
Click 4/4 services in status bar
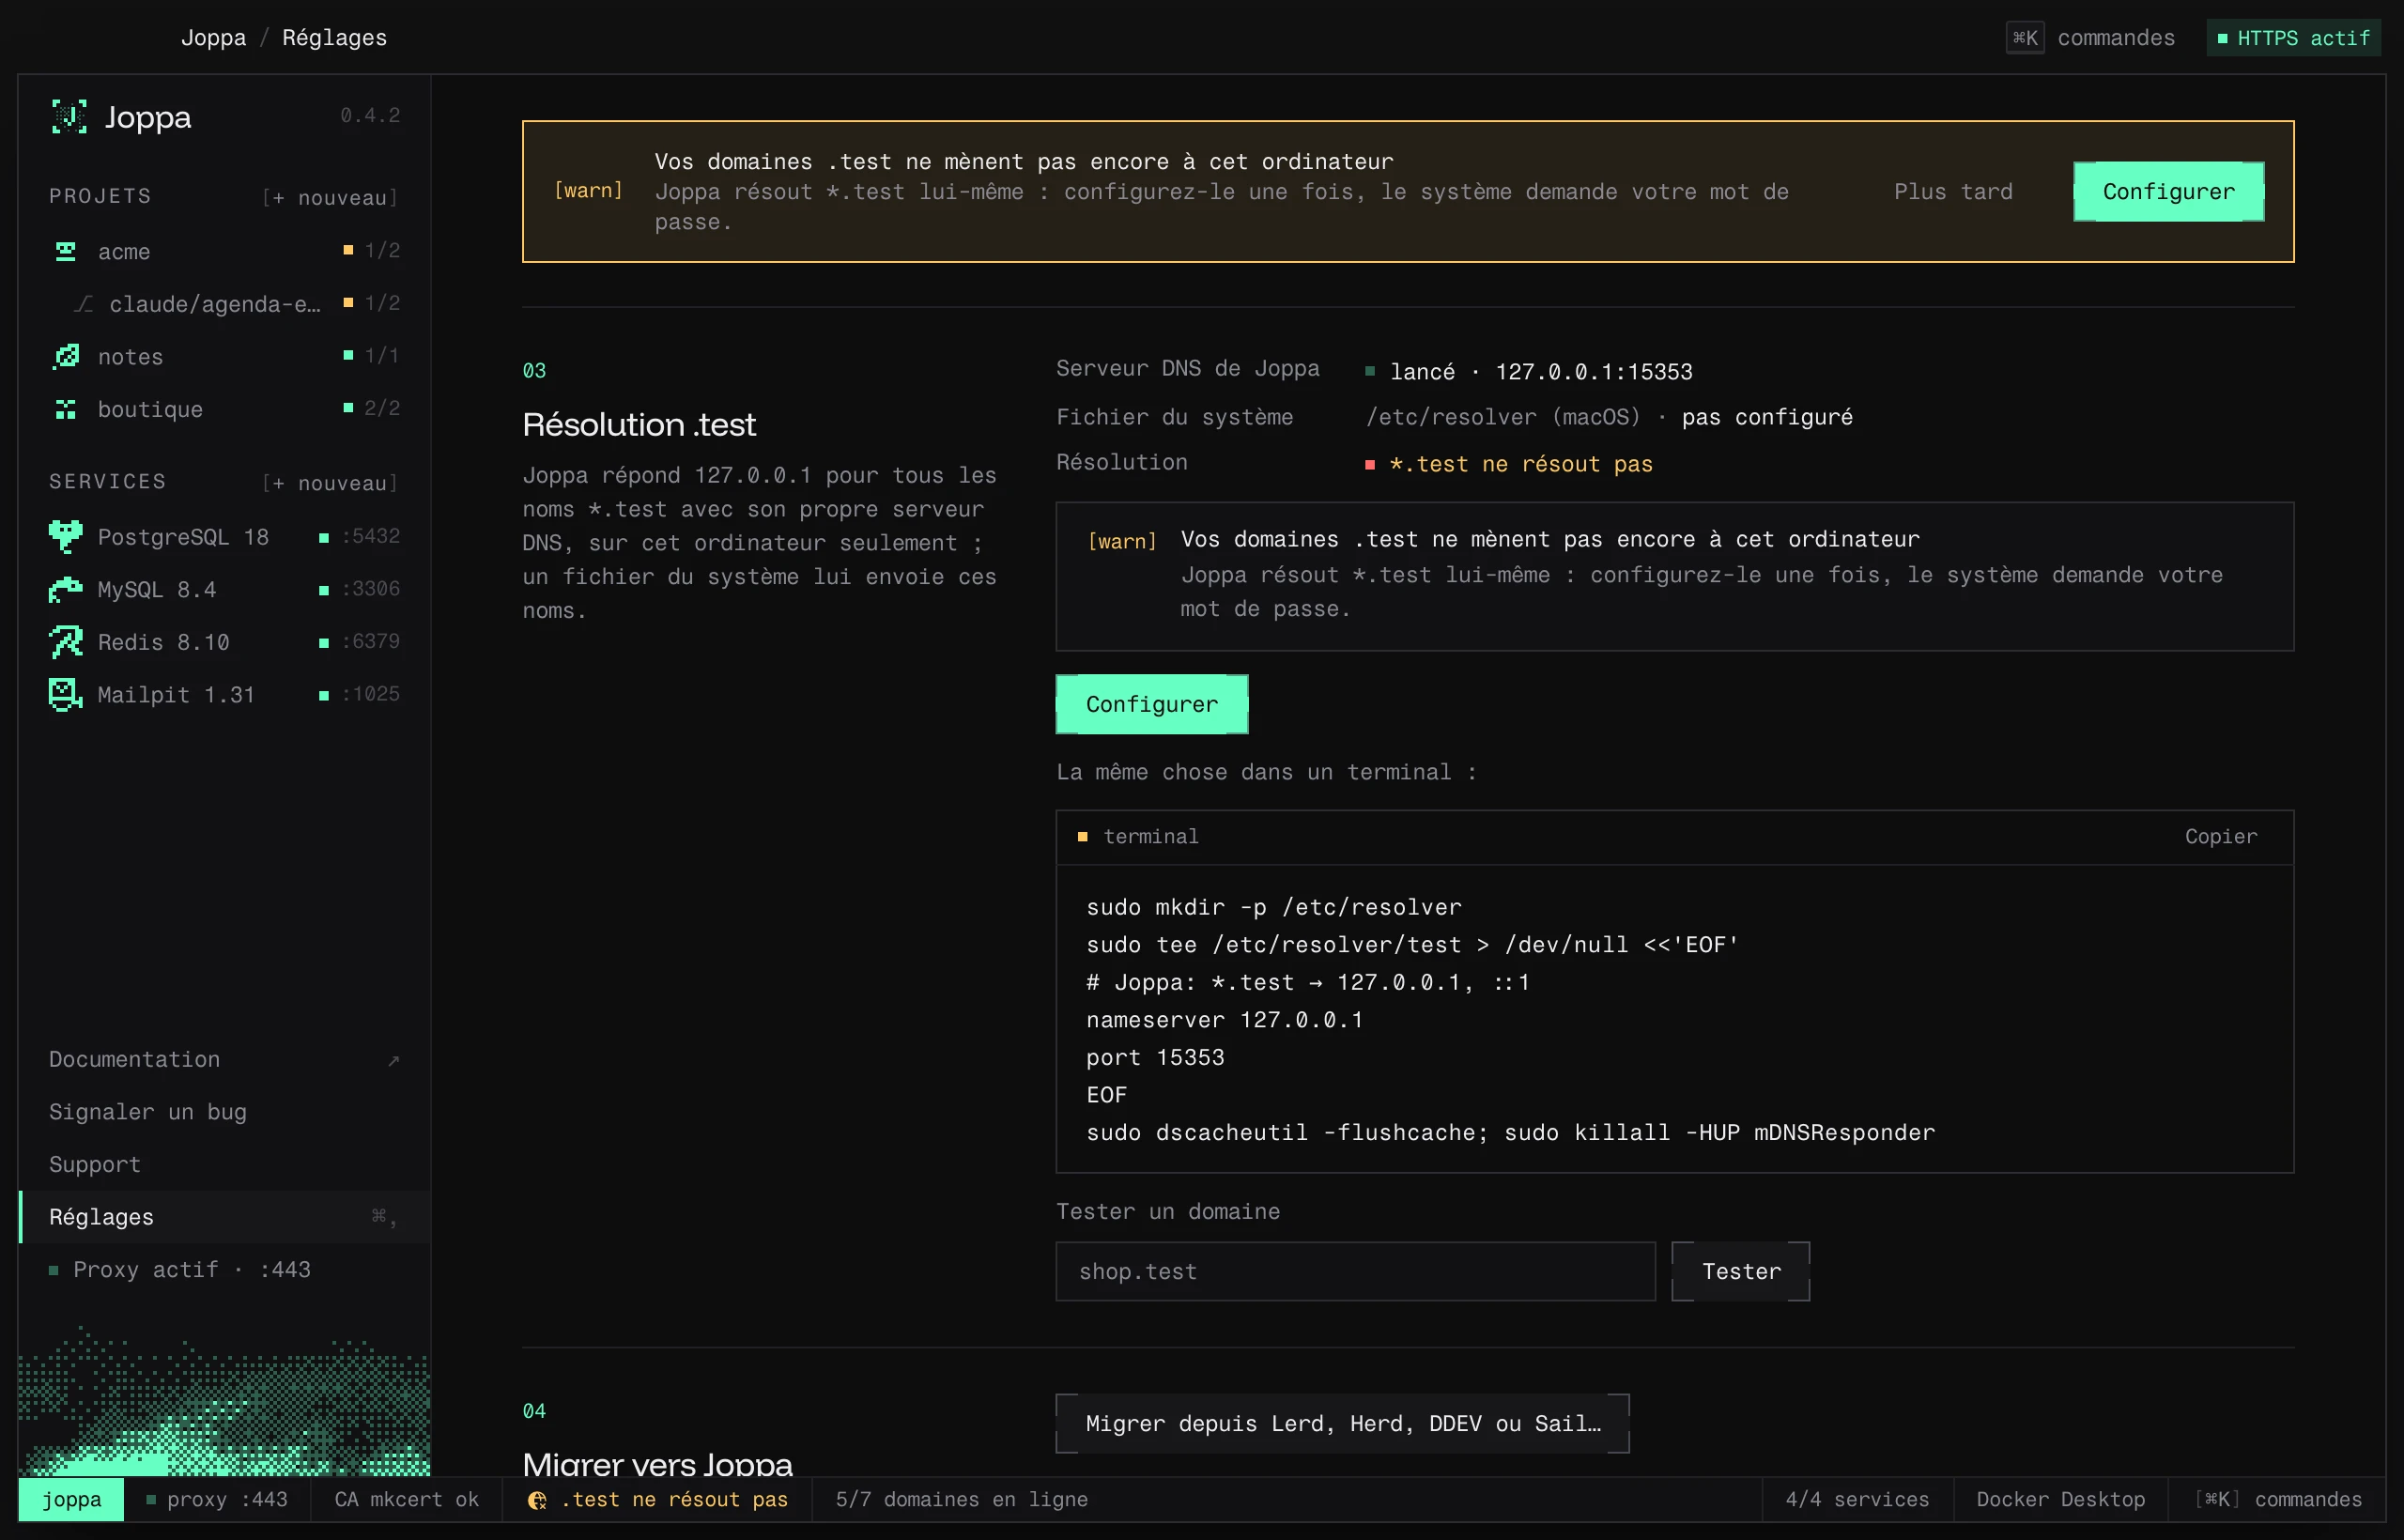tap(1857, 1499)
